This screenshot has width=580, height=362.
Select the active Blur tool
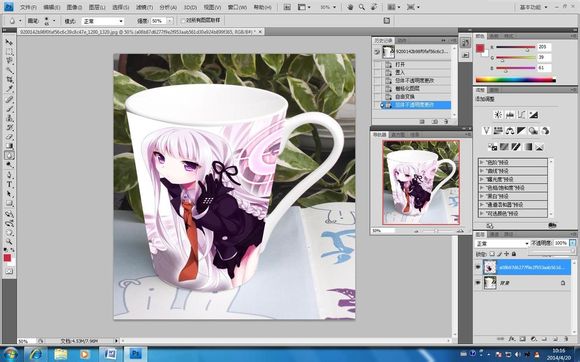click(9, 156)
